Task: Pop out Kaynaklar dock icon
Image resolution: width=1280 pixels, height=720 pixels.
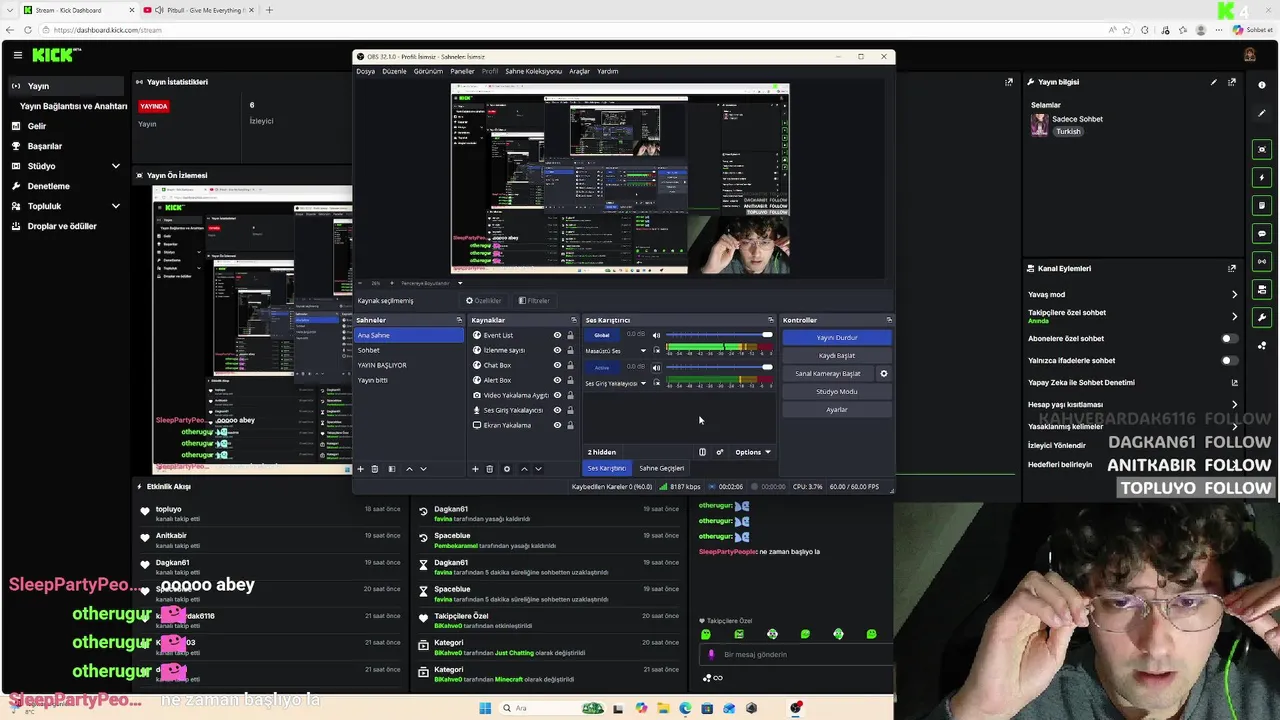Action: pyautogui.click(x=574, y=320)
